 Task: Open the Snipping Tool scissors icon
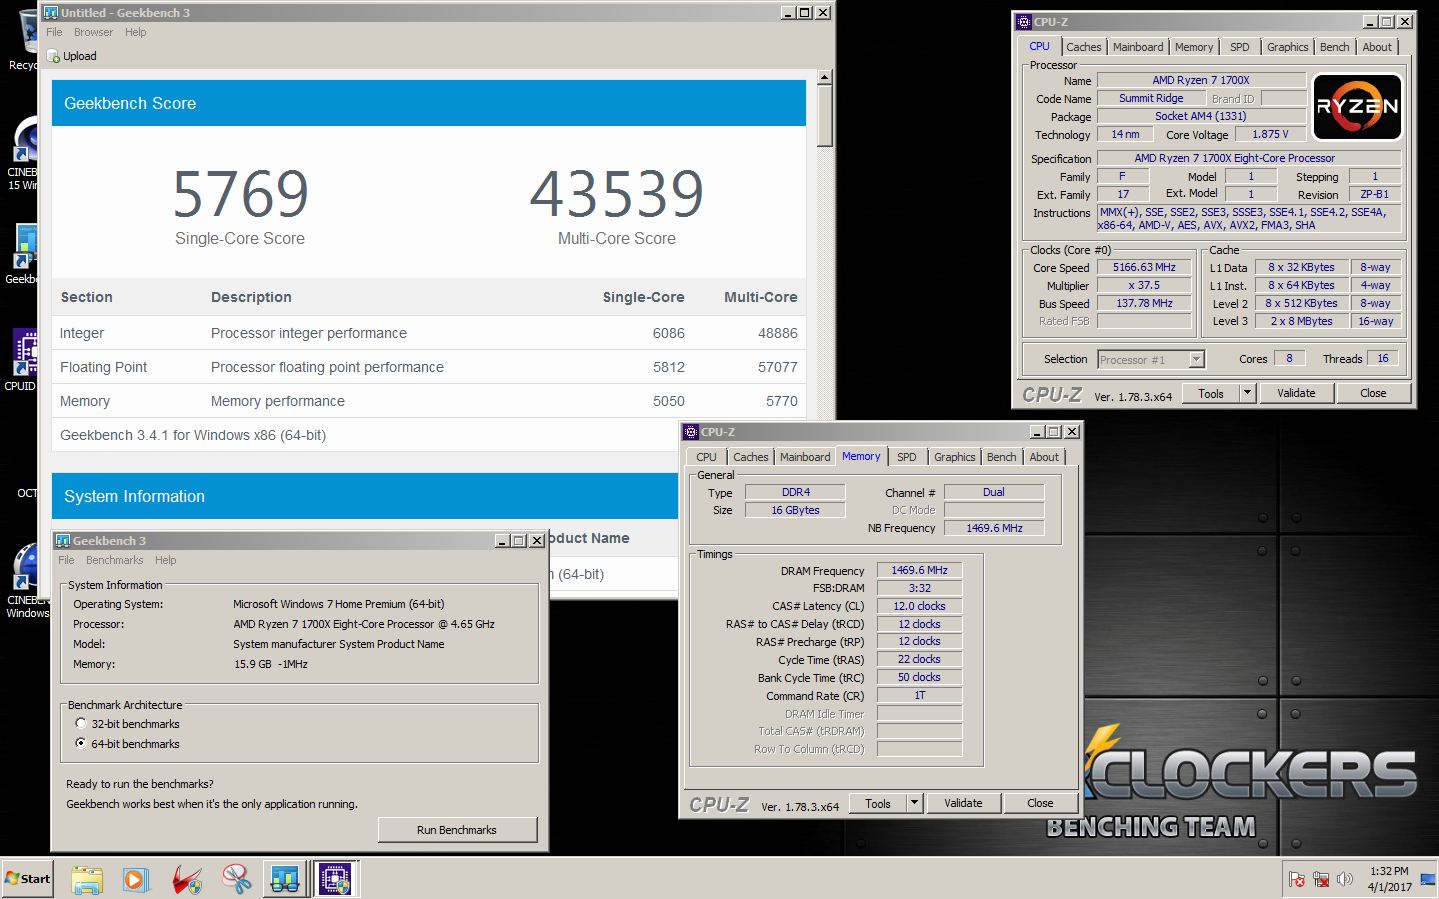tap(236, 879)
